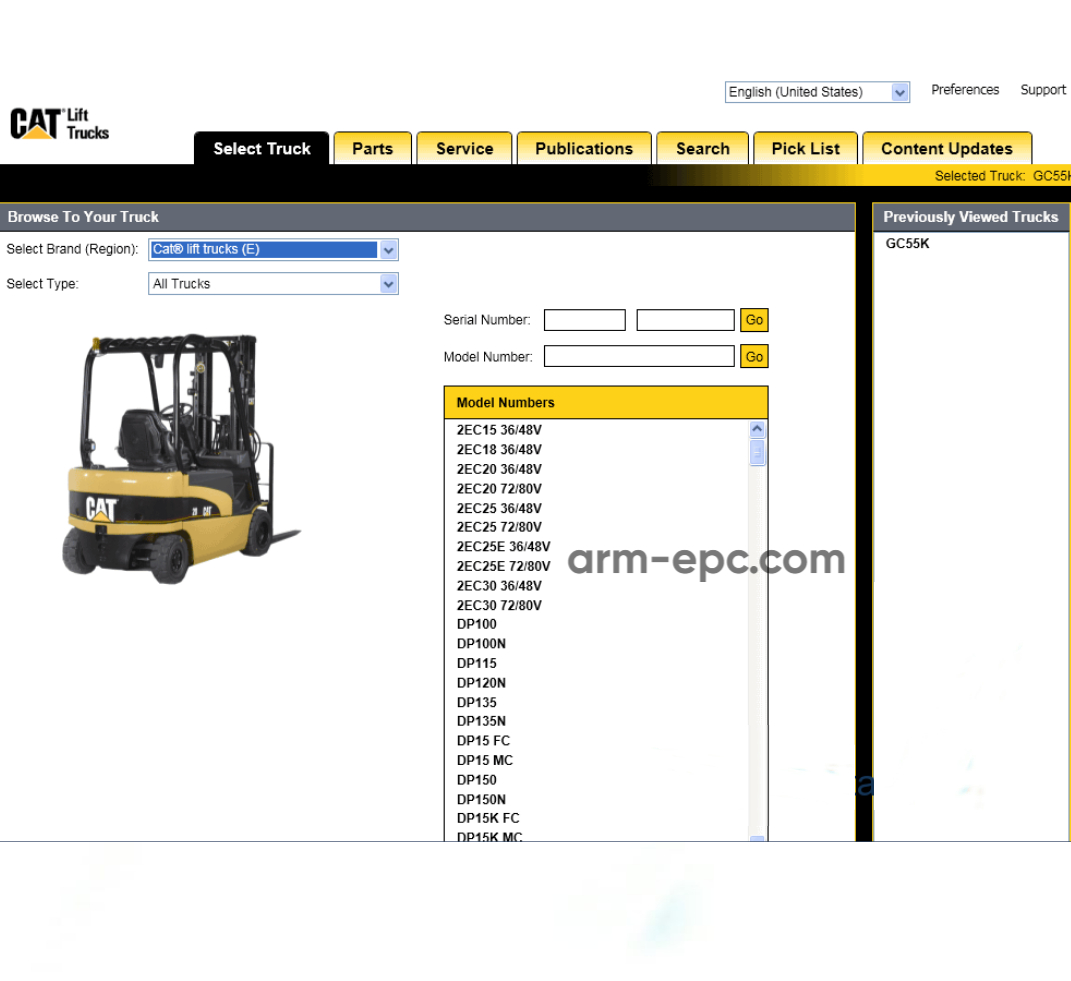Click the Model Number input field

[639, 356]
